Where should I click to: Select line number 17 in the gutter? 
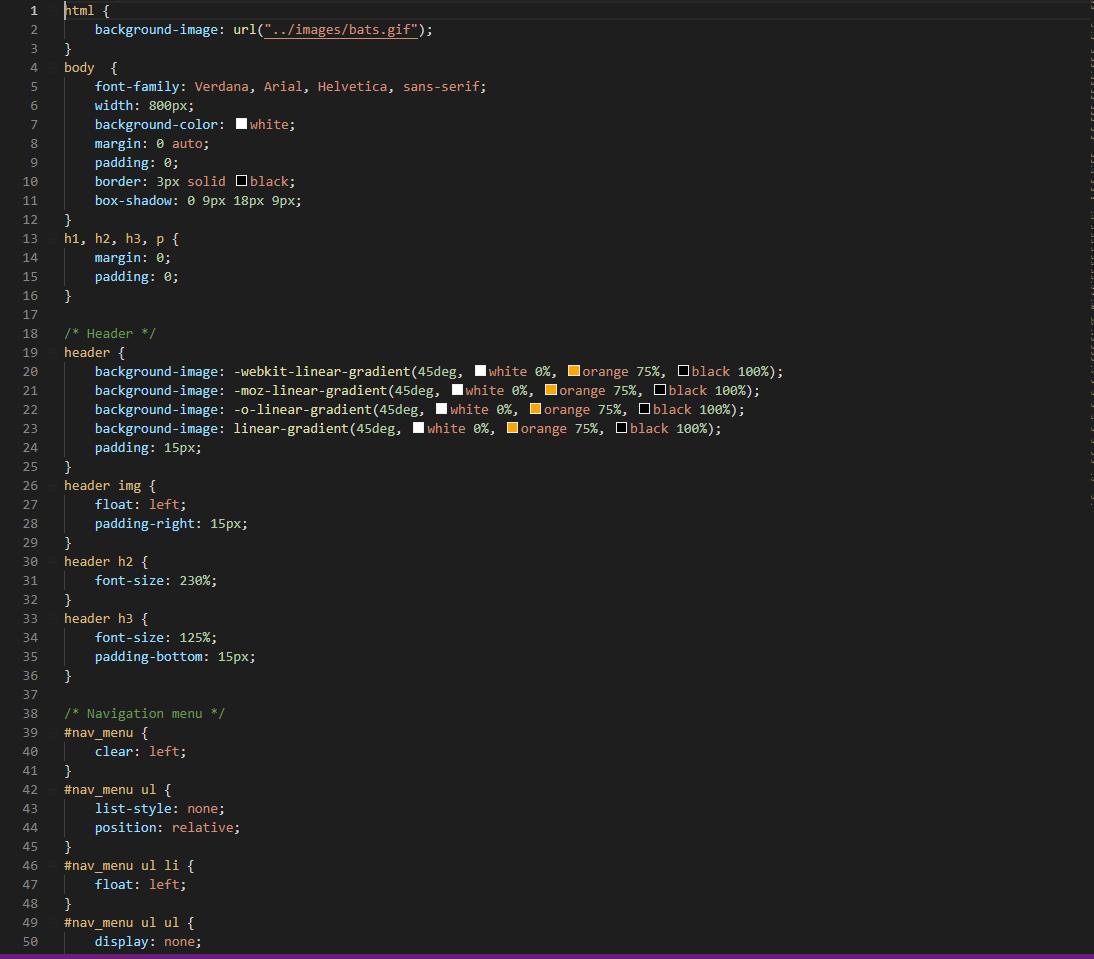(30, 315)
